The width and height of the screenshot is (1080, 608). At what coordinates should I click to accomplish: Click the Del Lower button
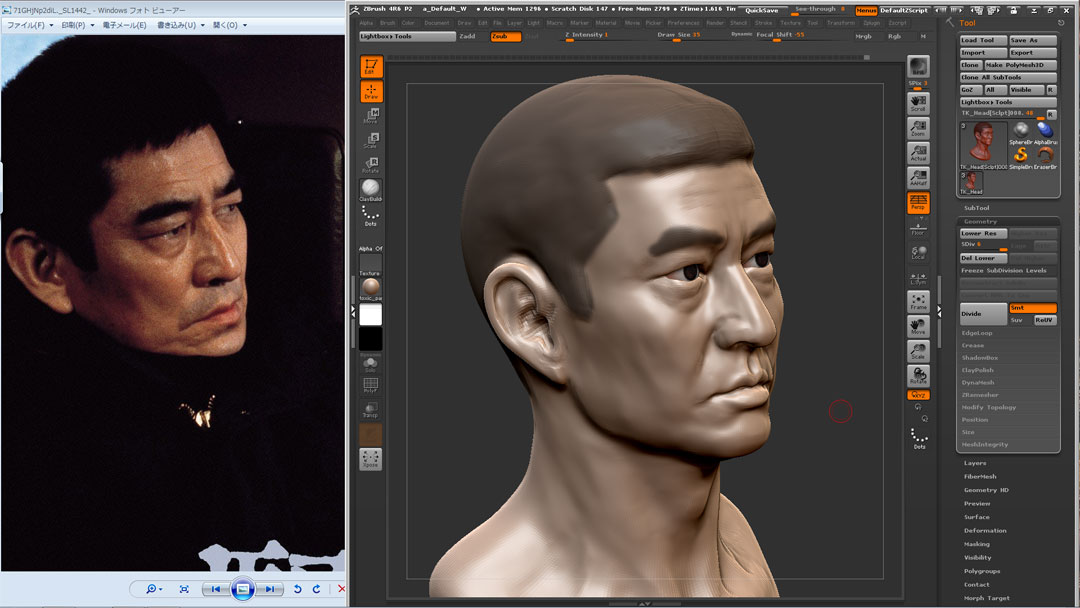tap(983, 258)
